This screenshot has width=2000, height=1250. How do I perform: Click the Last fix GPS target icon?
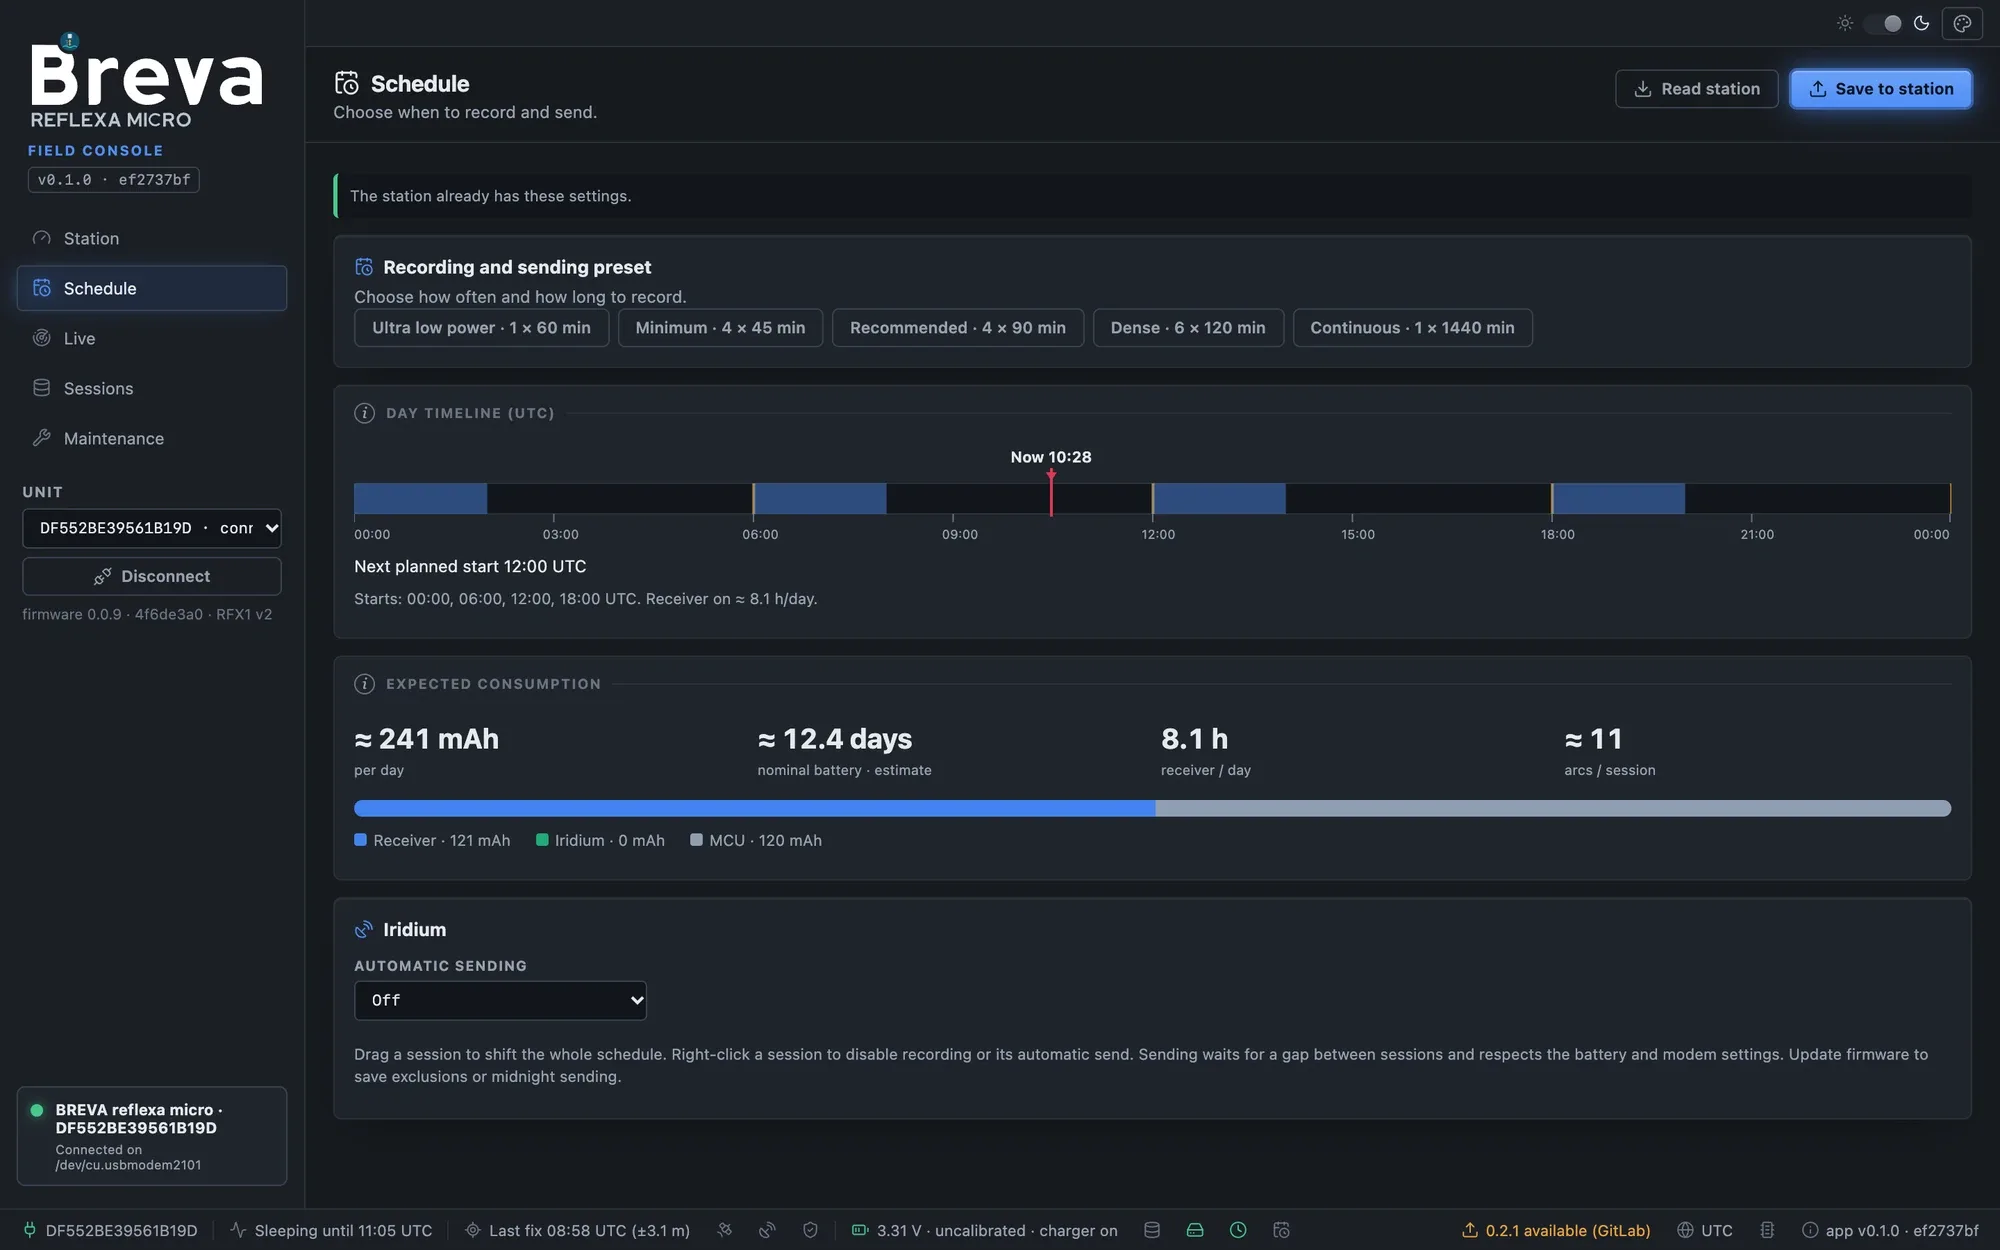473,1230
